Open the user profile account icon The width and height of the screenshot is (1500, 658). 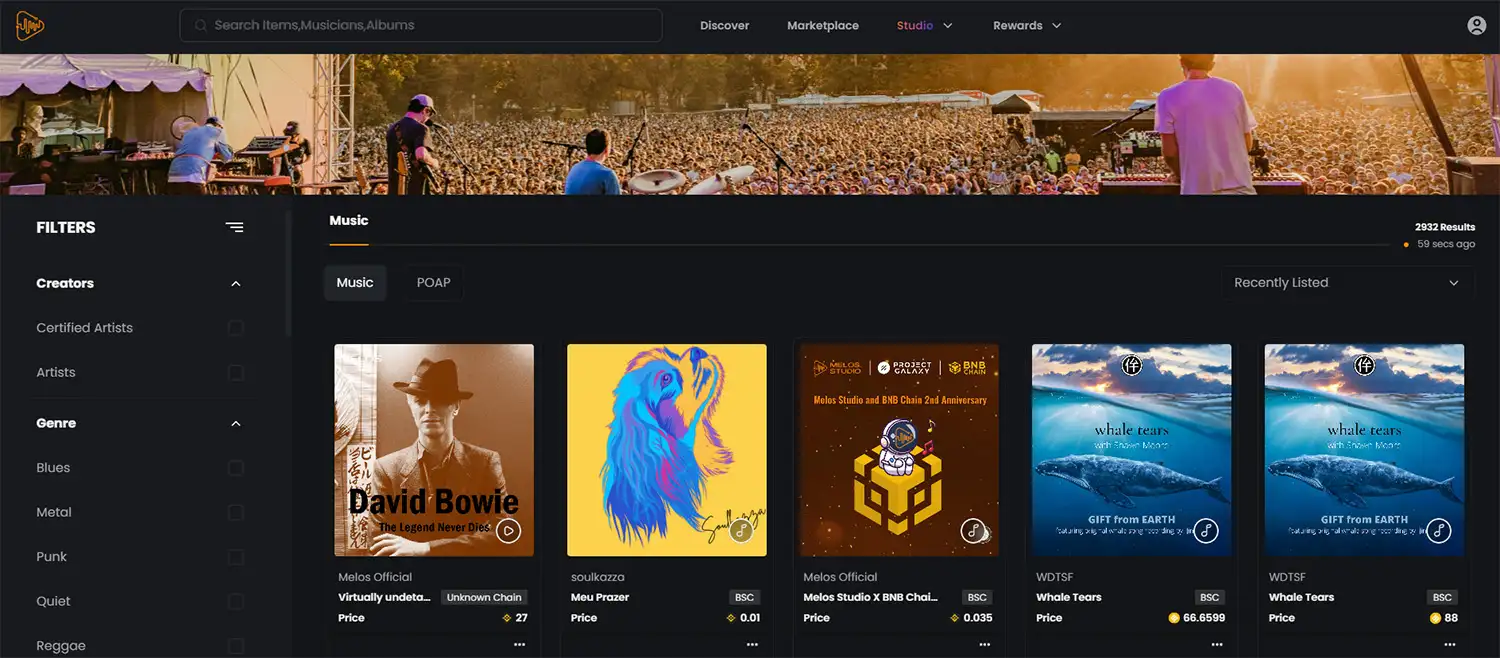[x=1476, y=26]
